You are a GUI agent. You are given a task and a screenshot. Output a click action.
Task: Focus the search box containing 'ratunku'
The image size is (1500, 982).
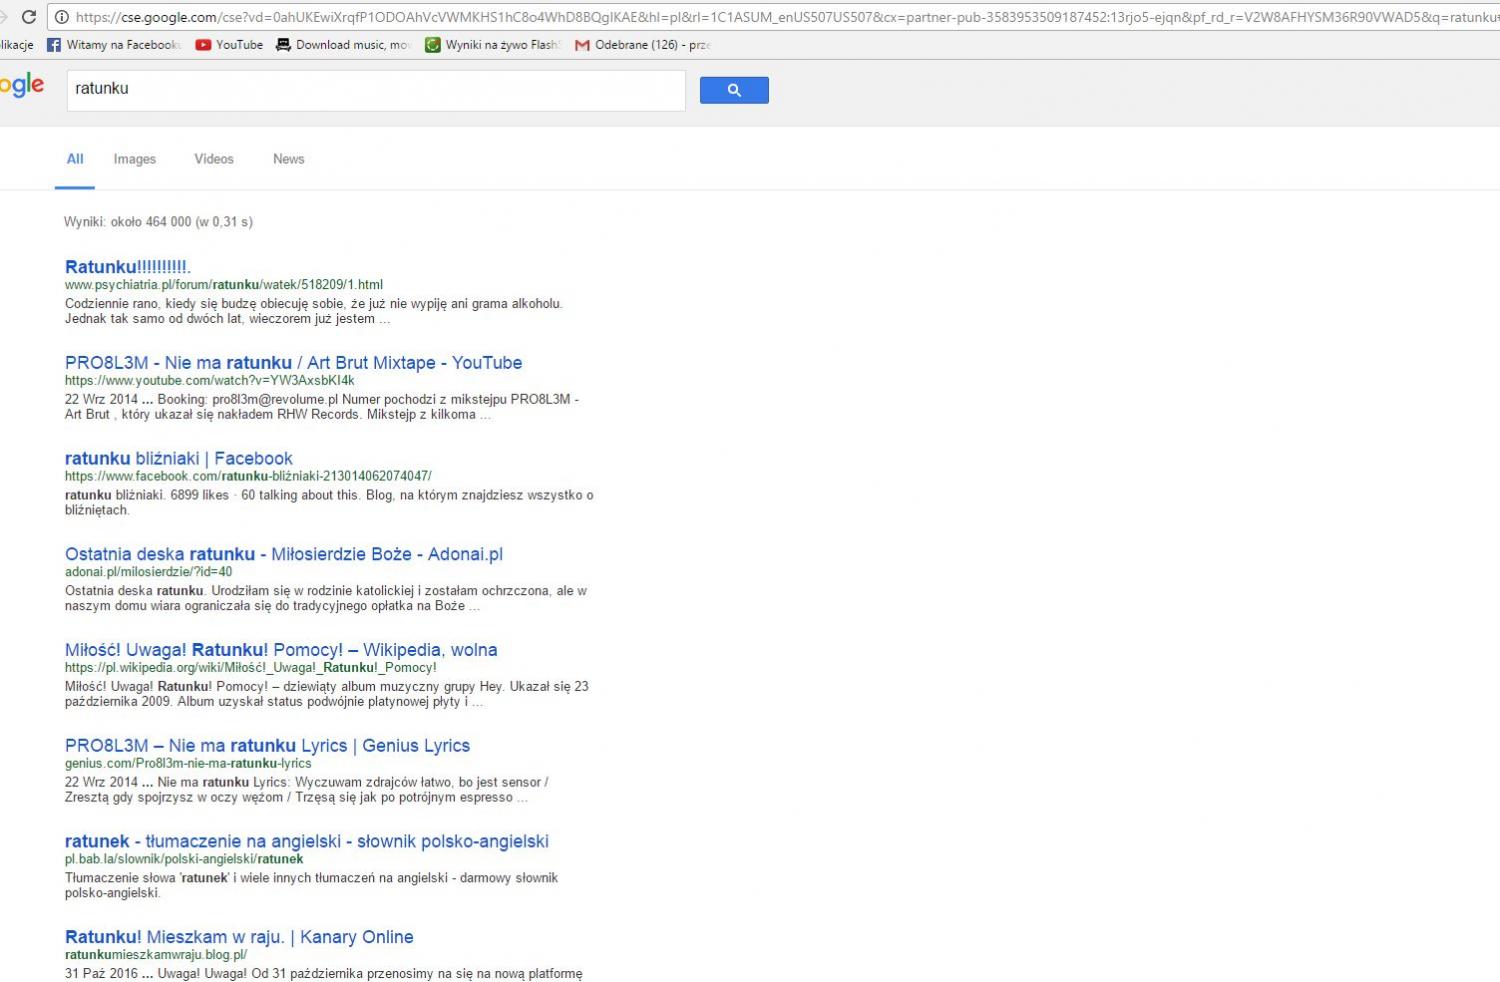tap(375, 89)
